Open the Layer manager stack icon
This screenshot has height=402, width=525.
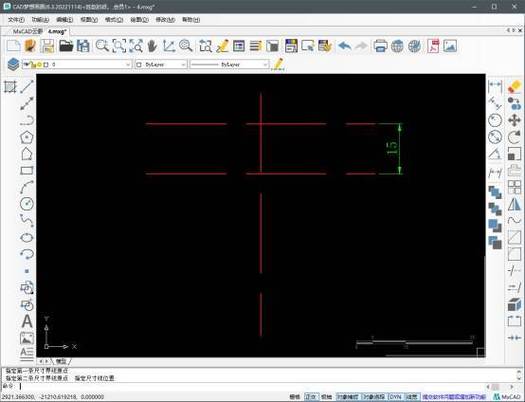[x=13, y=64]
